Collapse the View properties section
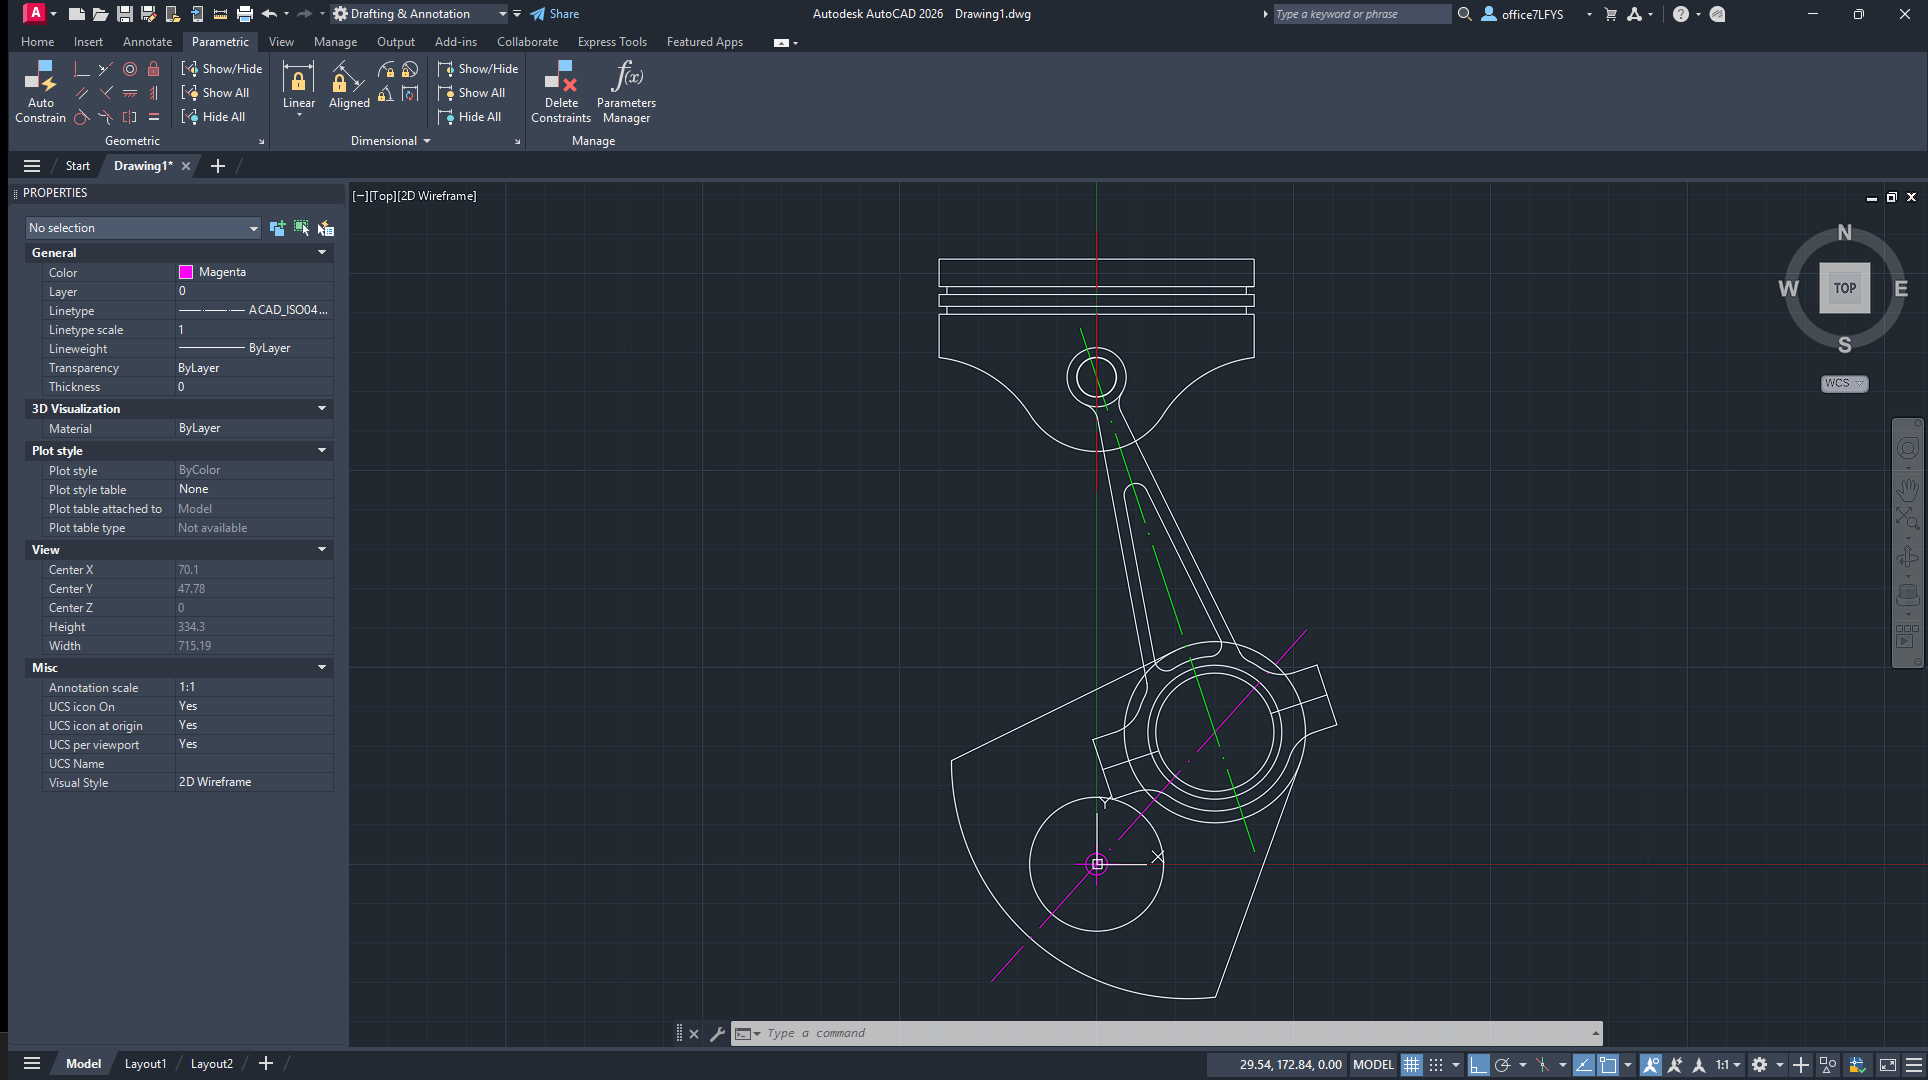 [x=322, y=550]
